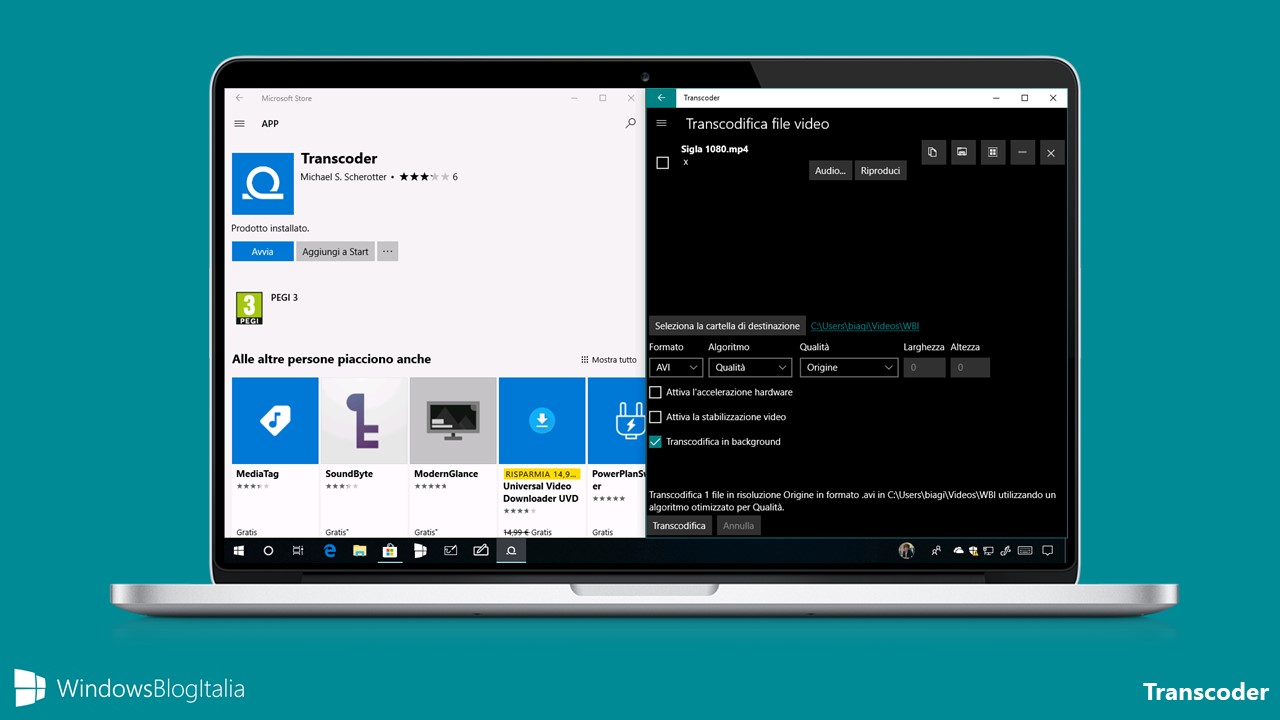Screen dimensions: 1280x720
Task: Open the Formato AVI dropdown
Action: [676, 367]
